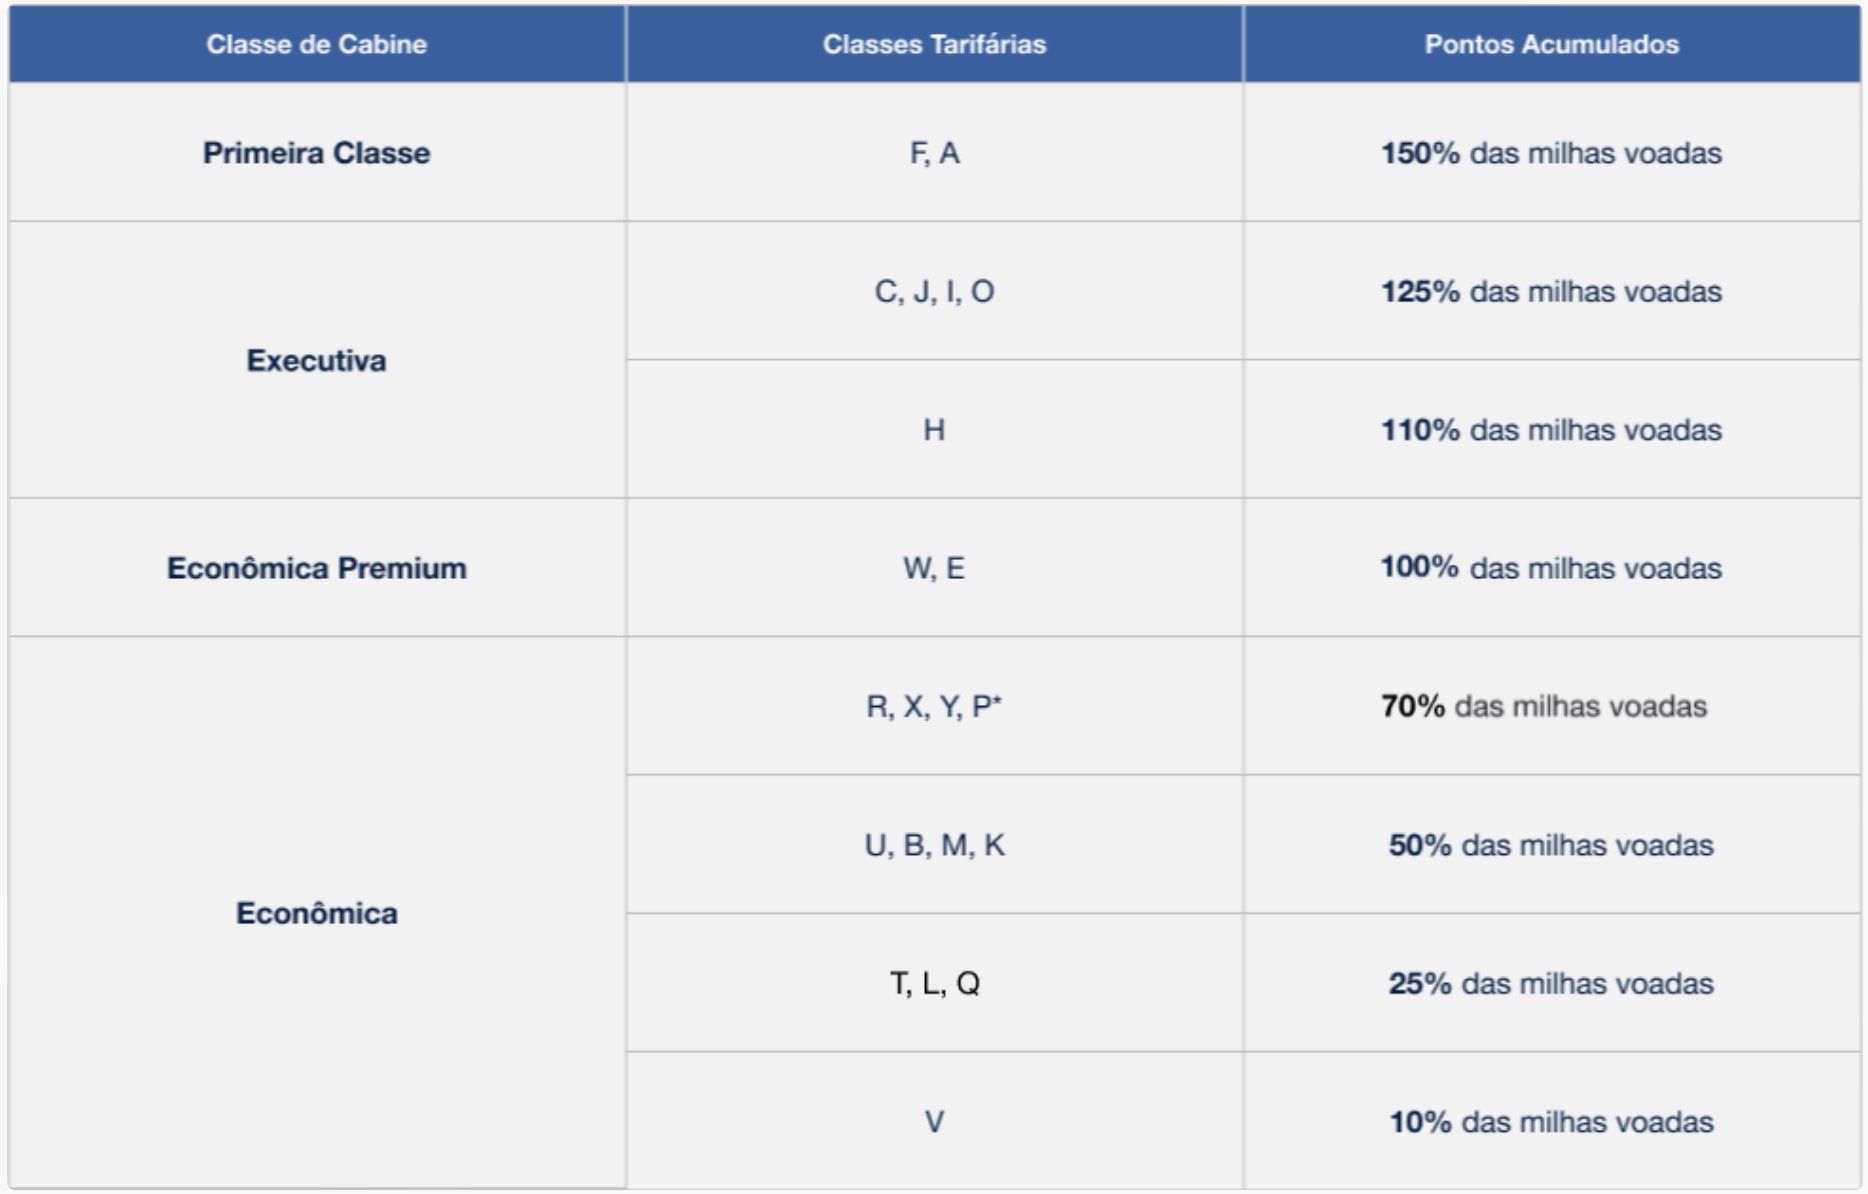
Task: Click the V fare class cell
Action: 934,1122
